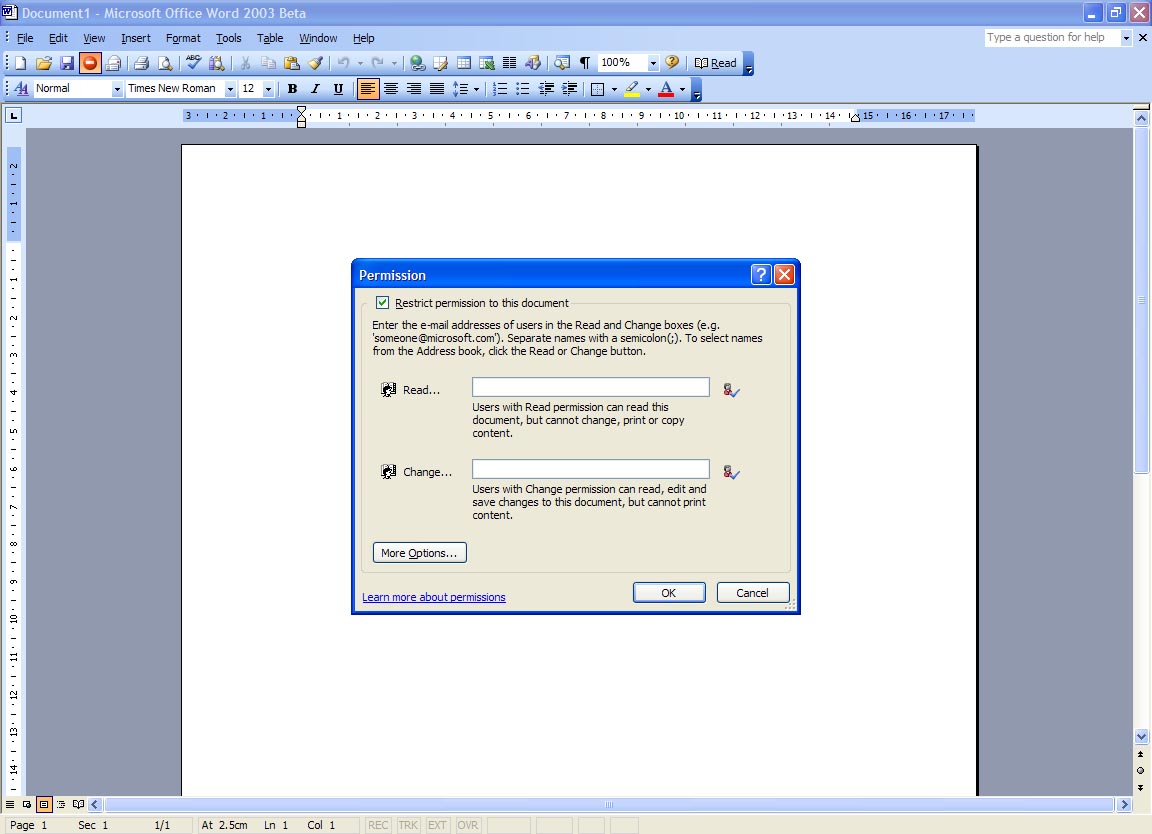Click Bullets list icon
Image resolution: width=1152 pixels, height=834 pixels.
pyautogui.click(x=523, y=89)
